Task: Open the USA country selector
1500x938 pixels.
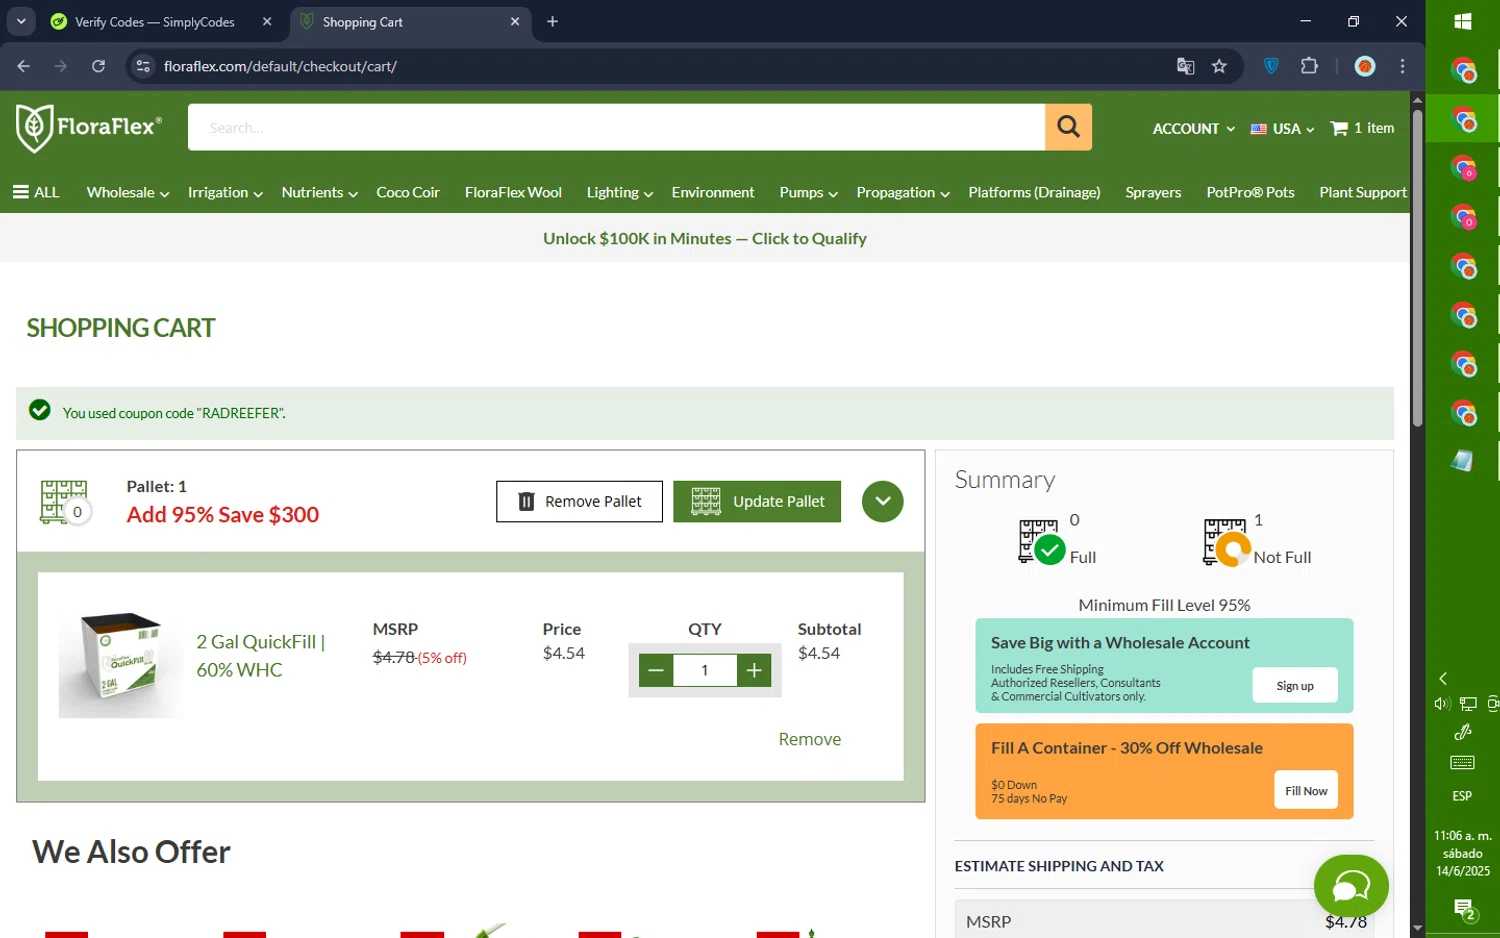Action: click(1282, 128)
